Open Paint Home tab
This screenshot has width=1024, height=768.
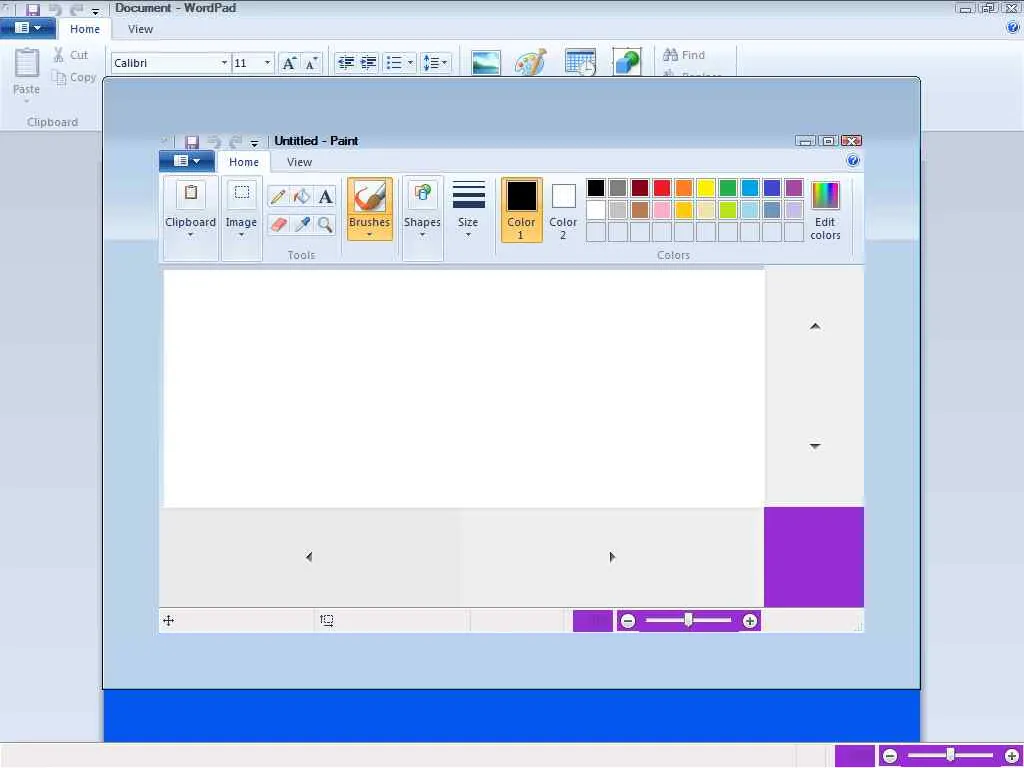click(244, 162)
